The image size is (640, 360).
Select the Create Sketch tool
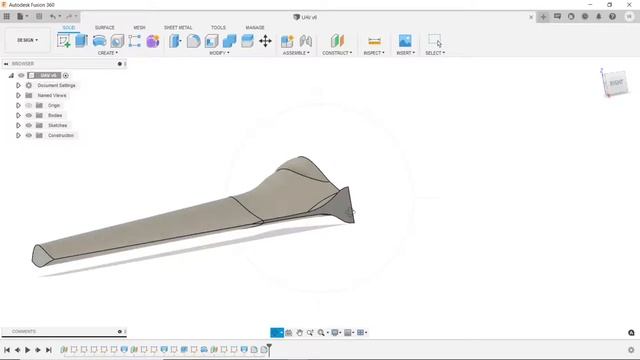click(64, 41)
